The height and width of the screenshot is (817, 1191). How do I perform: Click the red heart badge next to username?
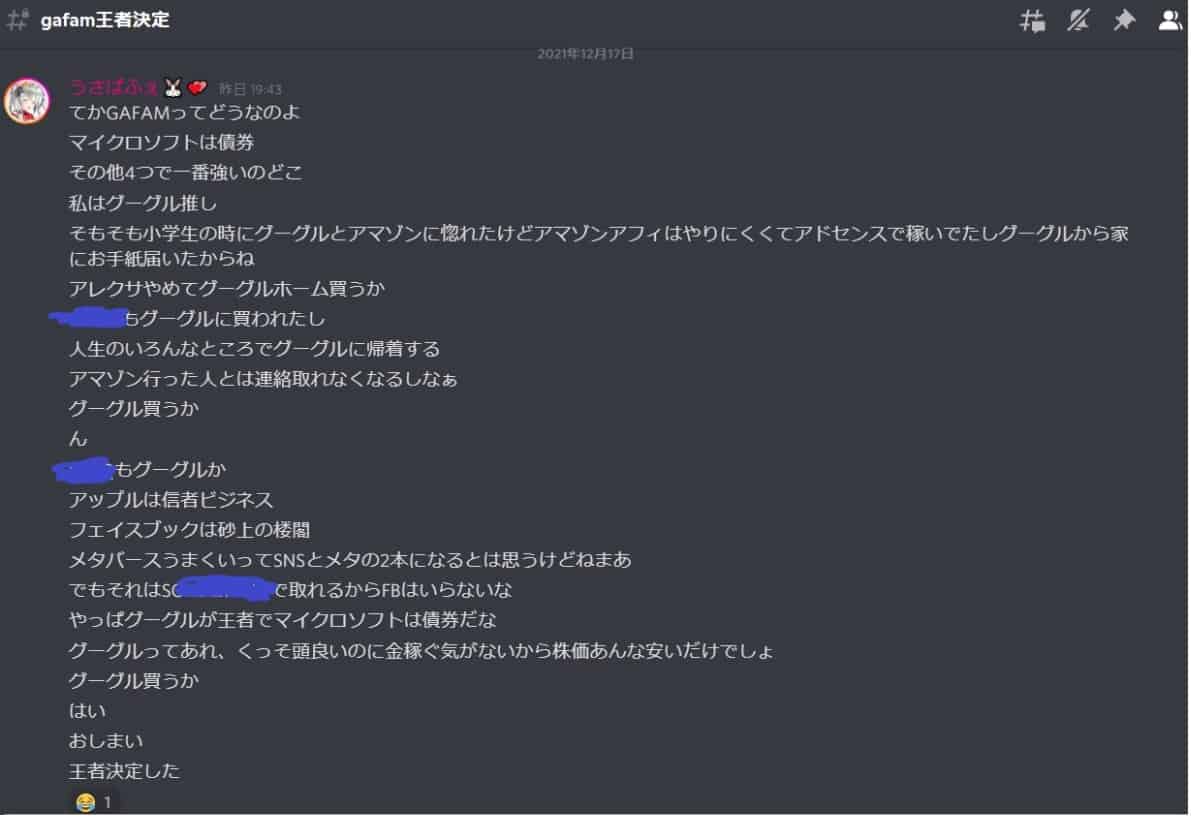197,88
